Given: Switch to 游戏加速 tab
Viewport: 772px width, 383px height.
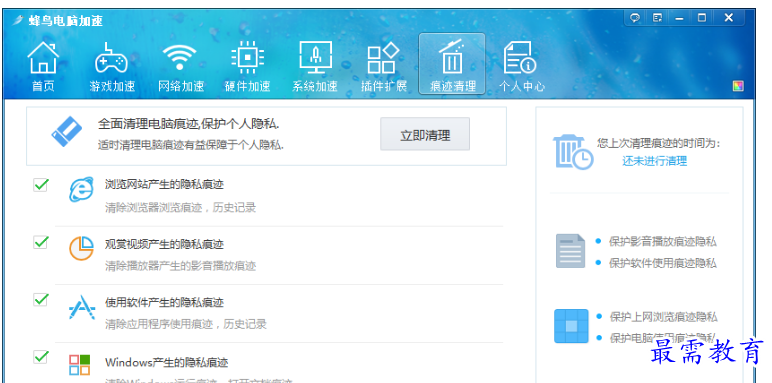Looking at the screenshot, I should (x=112, y=67).
